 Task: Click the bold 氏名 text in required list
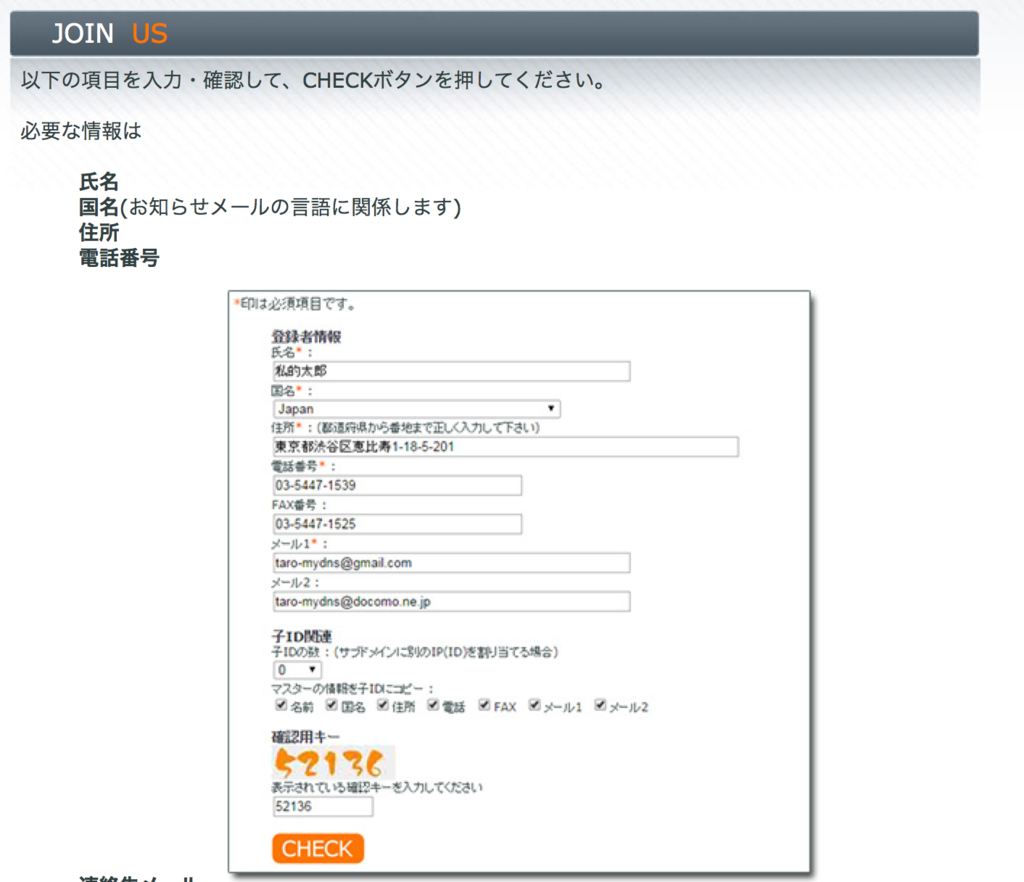click(99, 181)
